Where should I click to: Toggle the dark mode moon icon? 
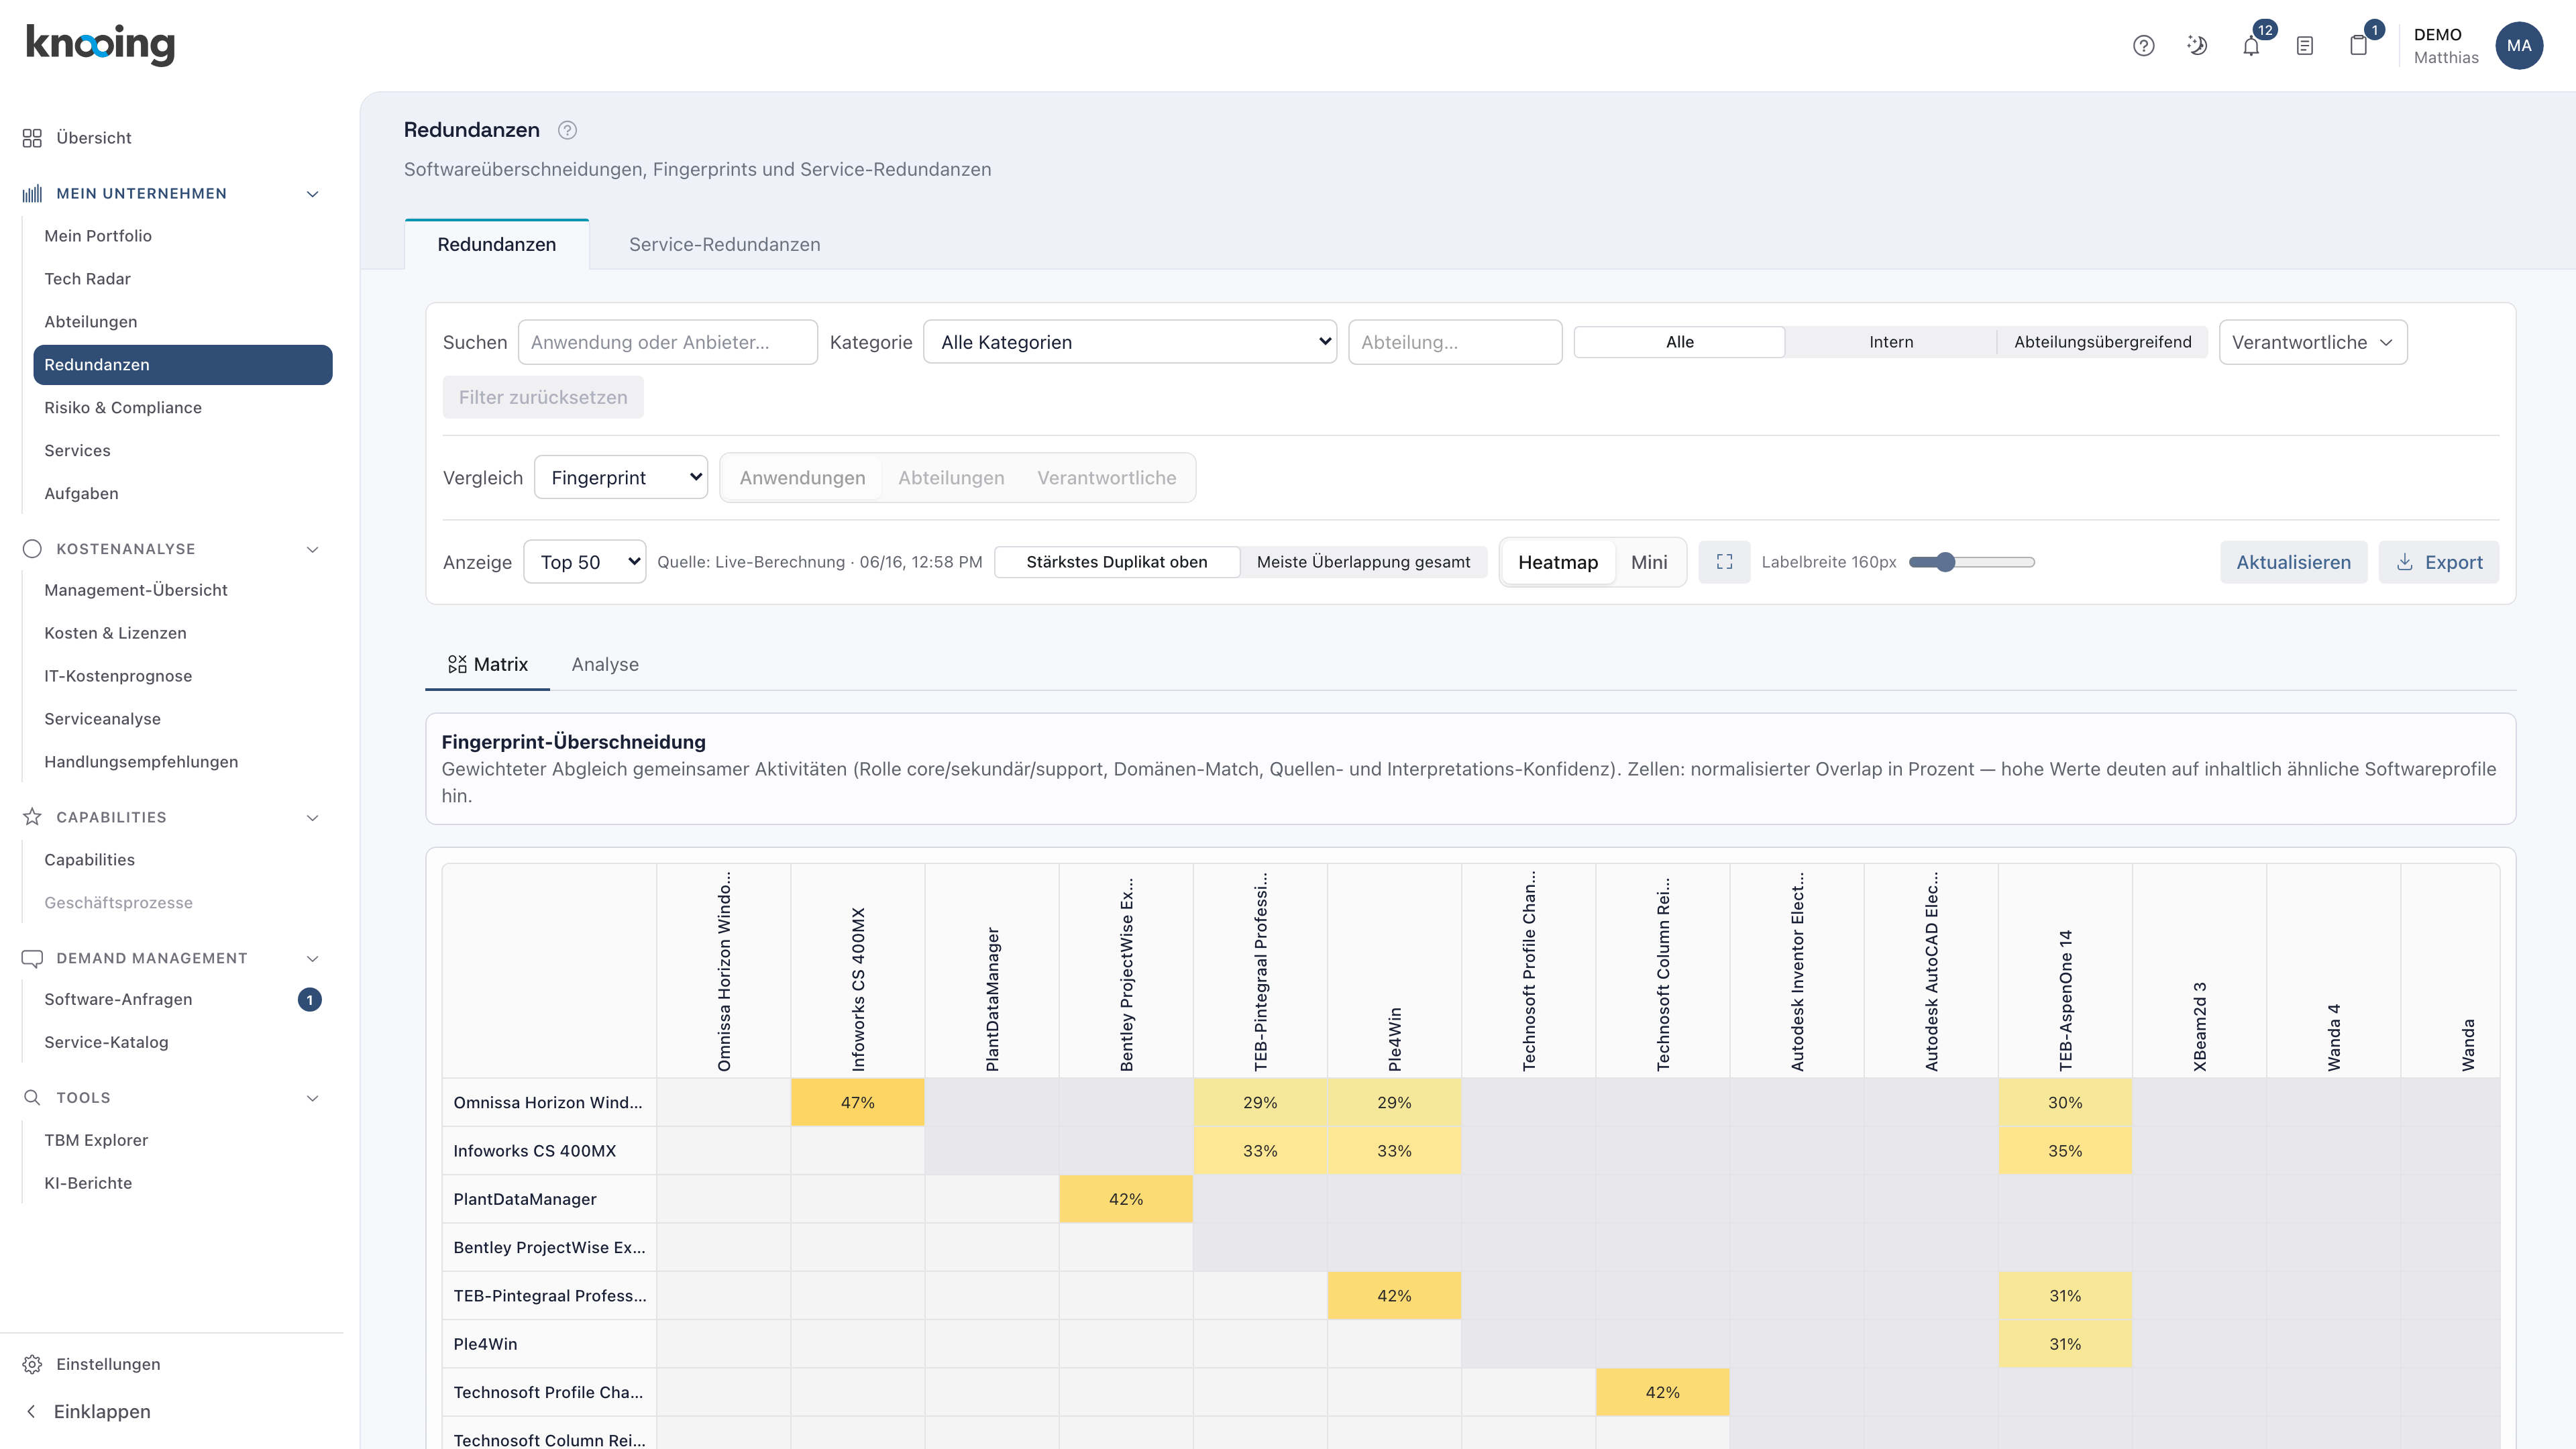pos(2197,46)
